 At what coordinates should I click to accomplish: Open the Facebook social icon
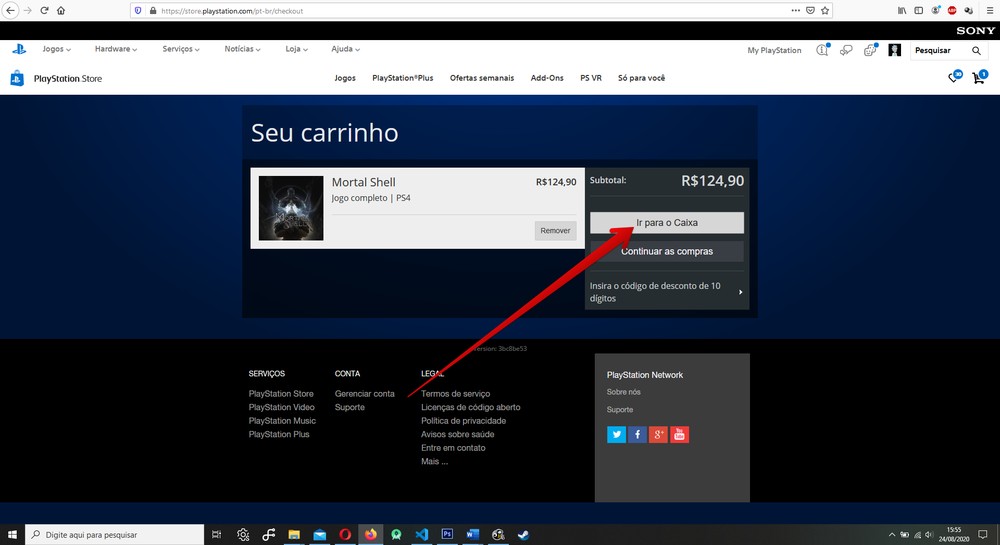(637, 434)
